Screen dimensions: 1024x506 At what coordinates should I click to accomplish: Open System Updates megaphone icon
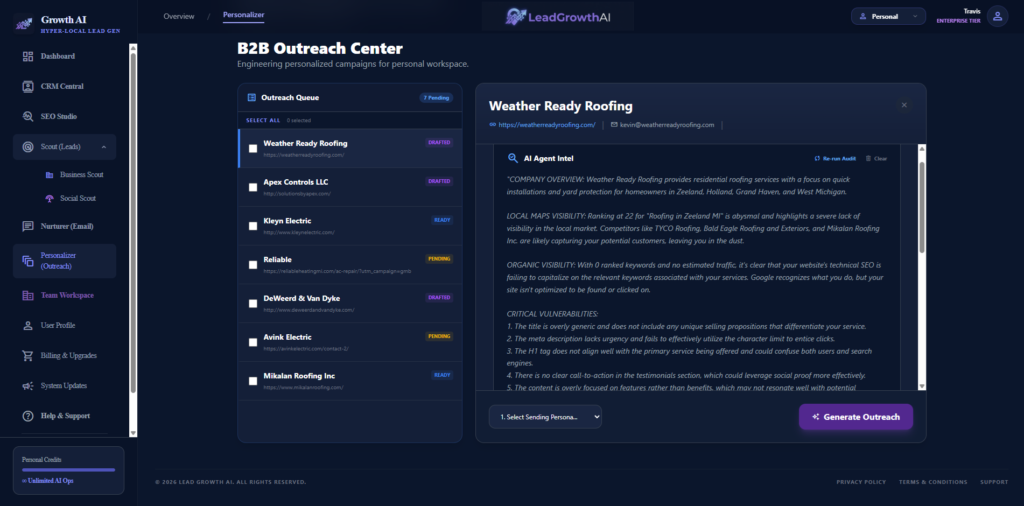pyautogui.click(x=27, y=386)
